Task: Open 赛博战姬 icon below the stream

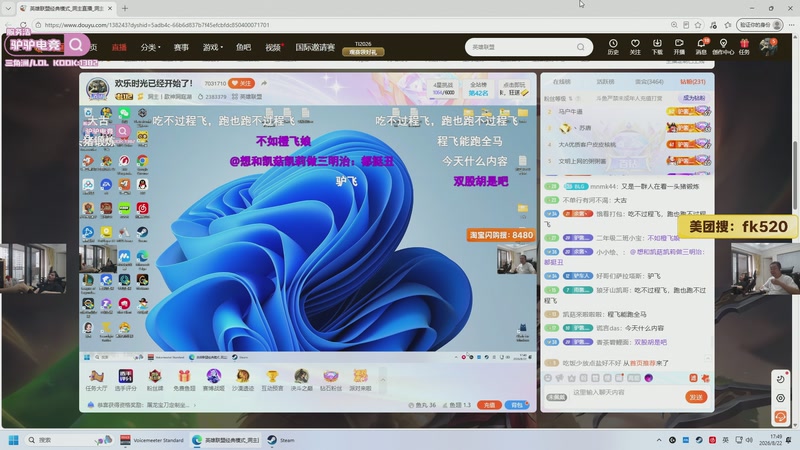Action: (213, 380)
